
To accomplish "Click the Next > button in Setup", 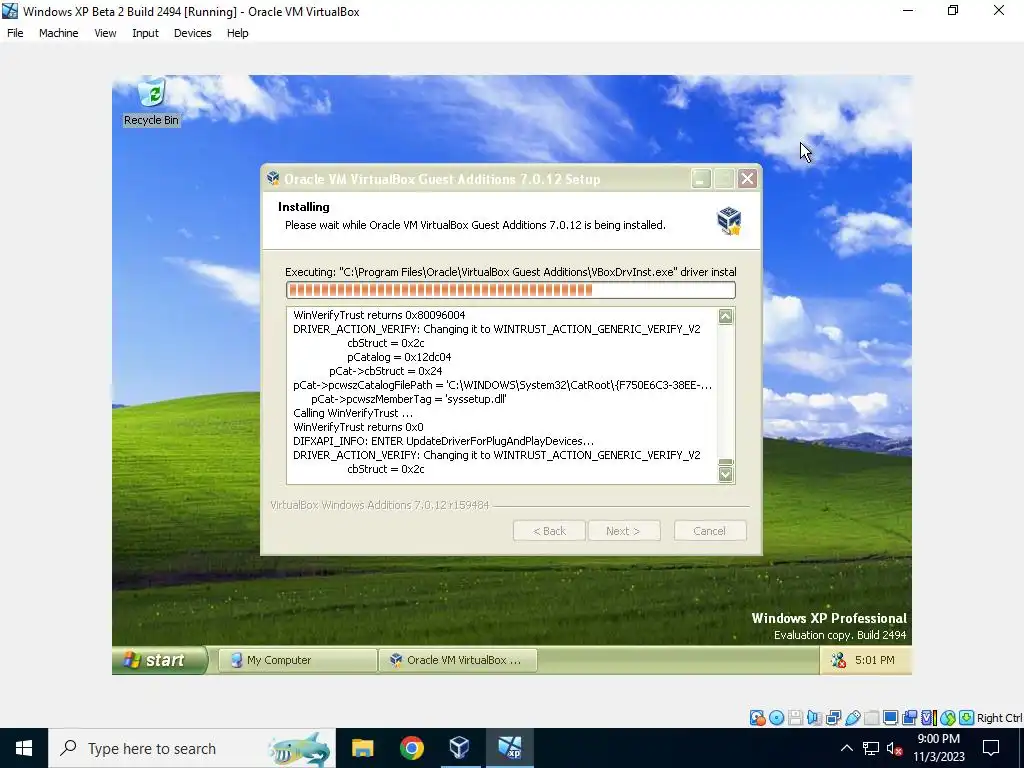I will [624, 531].
